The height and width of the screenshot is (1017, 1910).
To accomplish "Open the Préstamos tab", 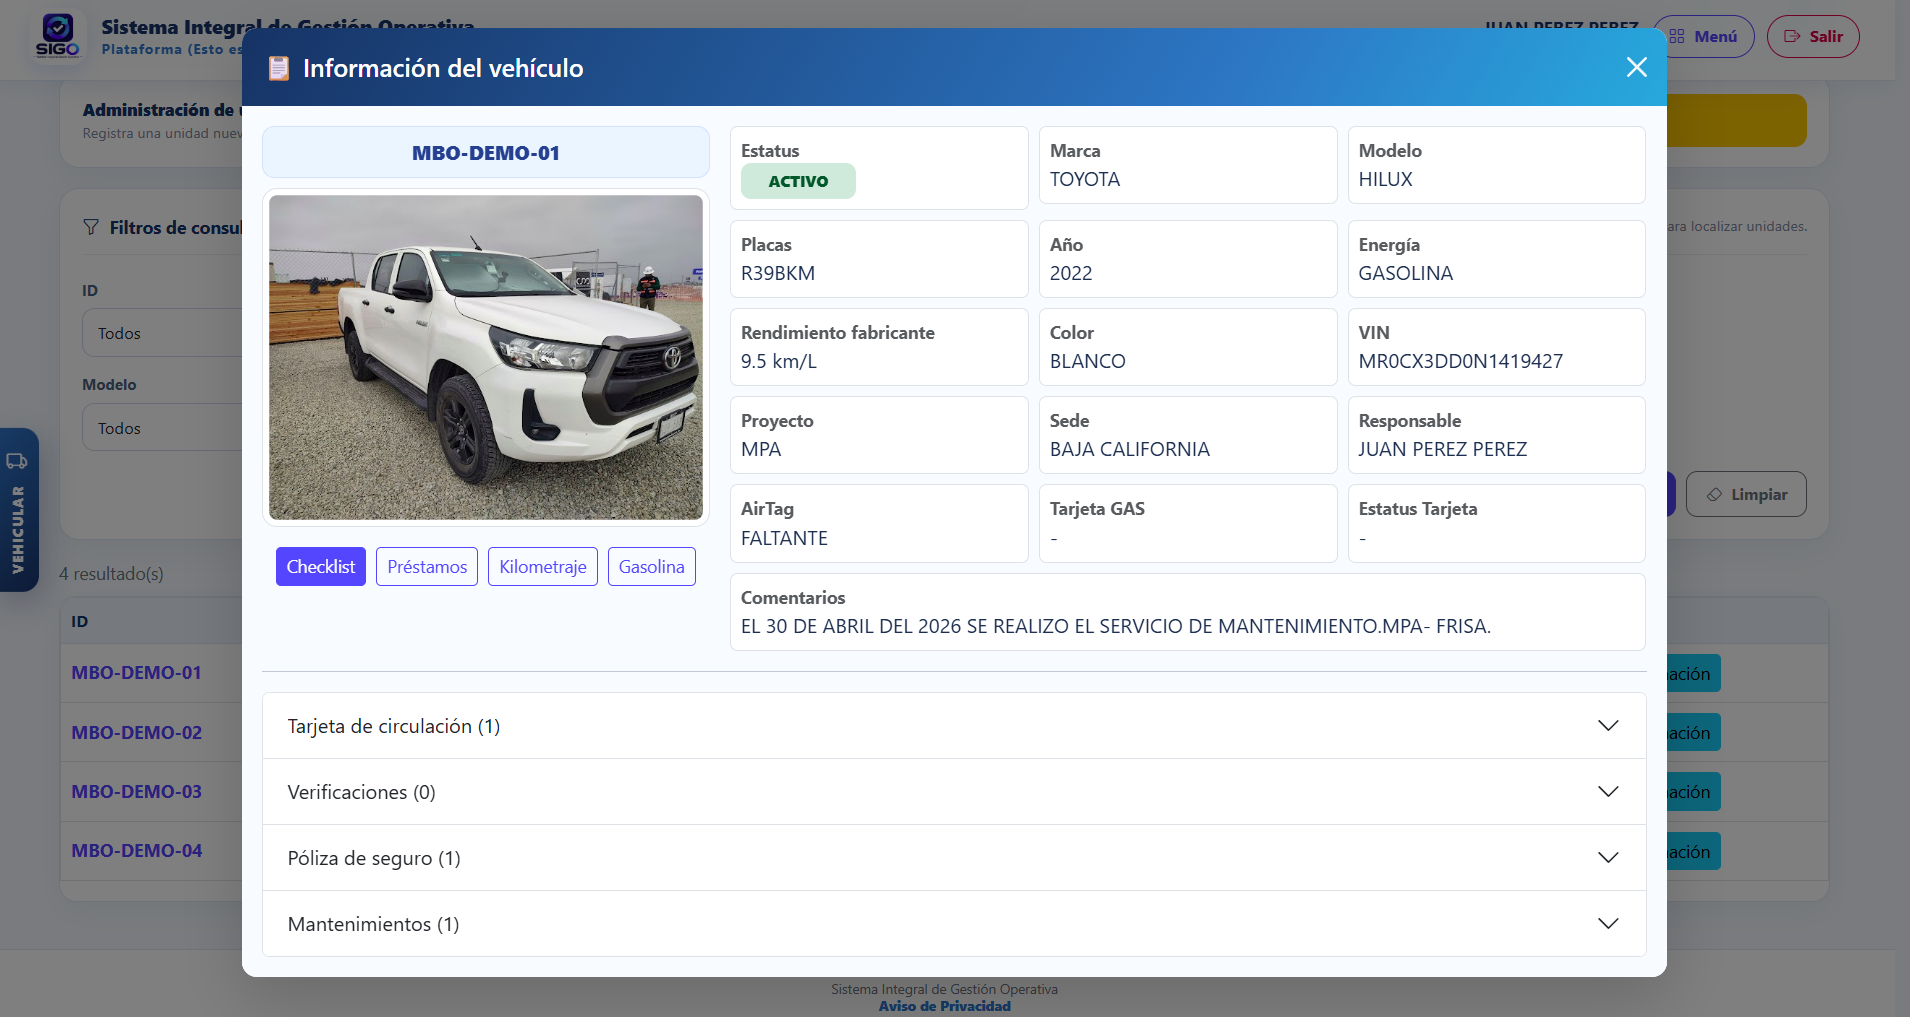I will [x=427, y=567].
